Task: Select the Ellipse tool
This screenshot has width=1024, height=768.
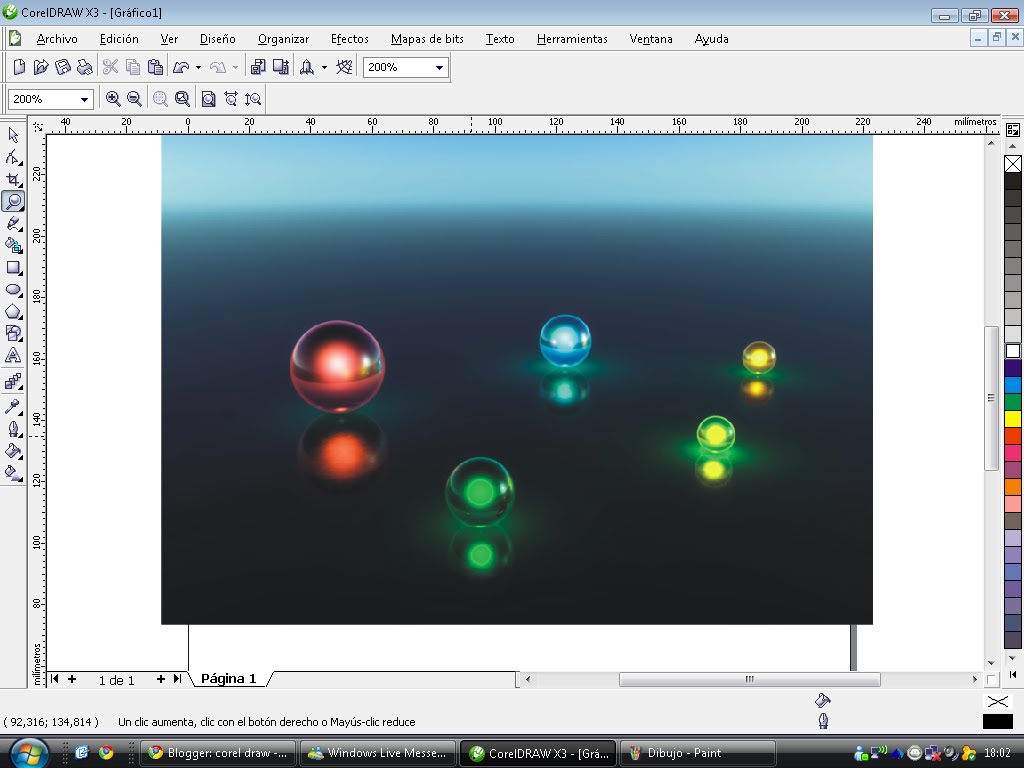Action: [13, 289]
